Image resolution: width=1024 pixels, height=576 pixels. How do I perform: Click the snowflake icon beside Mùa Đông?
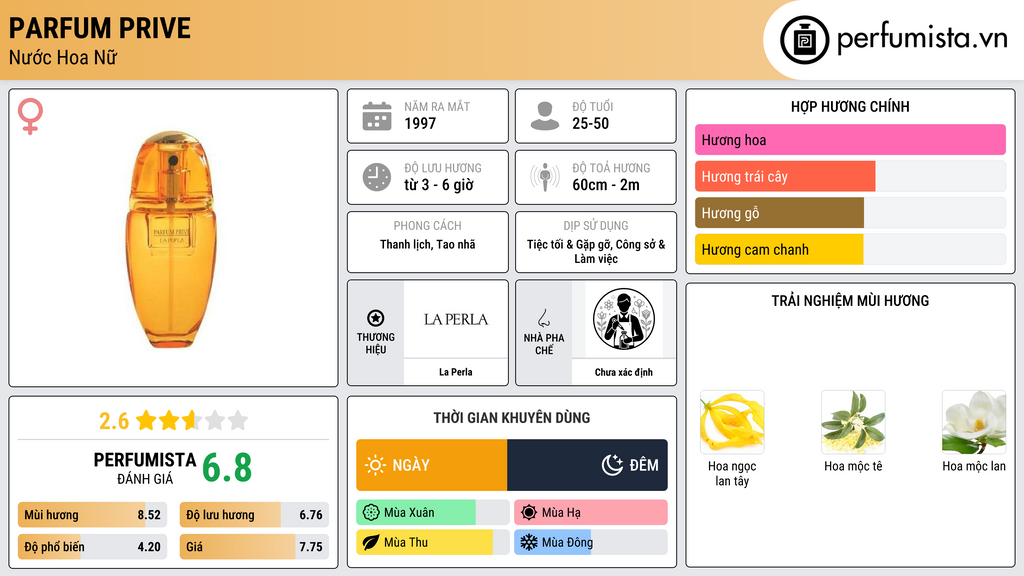(x=528, y=542)
